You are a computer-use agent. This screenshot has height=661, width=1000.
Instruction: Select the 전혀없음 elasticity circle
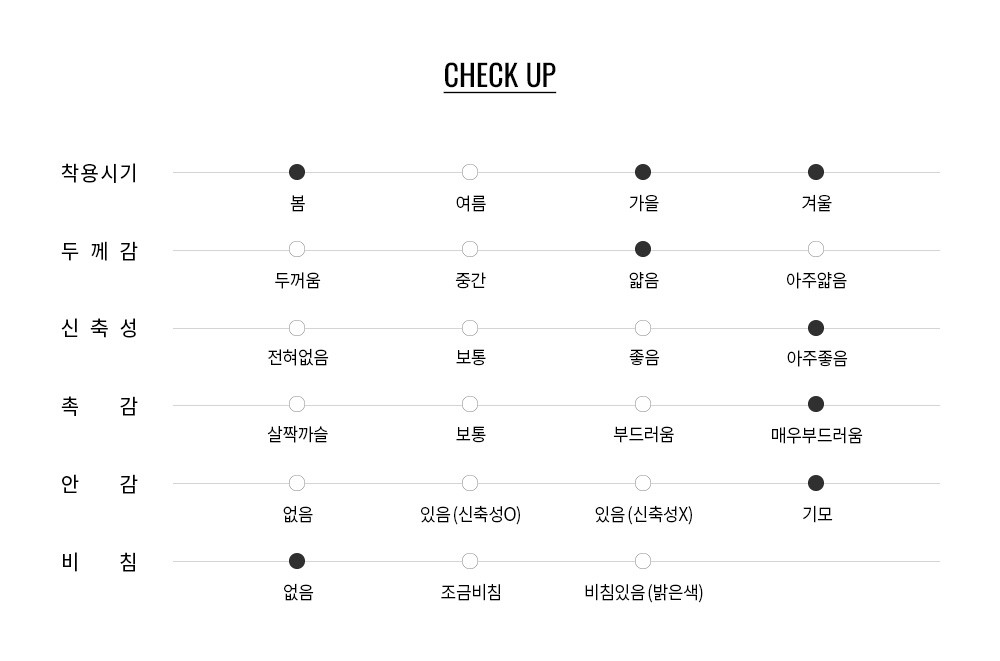[297, 328]
